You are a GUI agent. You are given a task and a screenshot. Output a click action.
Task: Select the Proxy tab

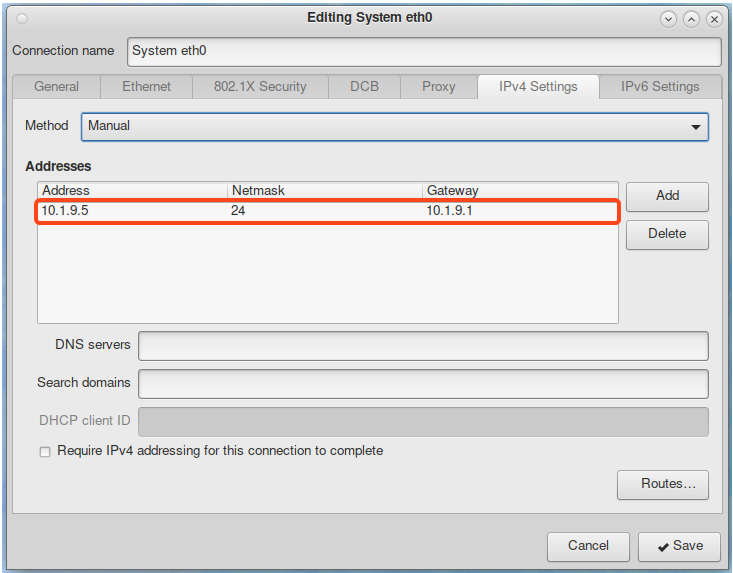point(438,87)
